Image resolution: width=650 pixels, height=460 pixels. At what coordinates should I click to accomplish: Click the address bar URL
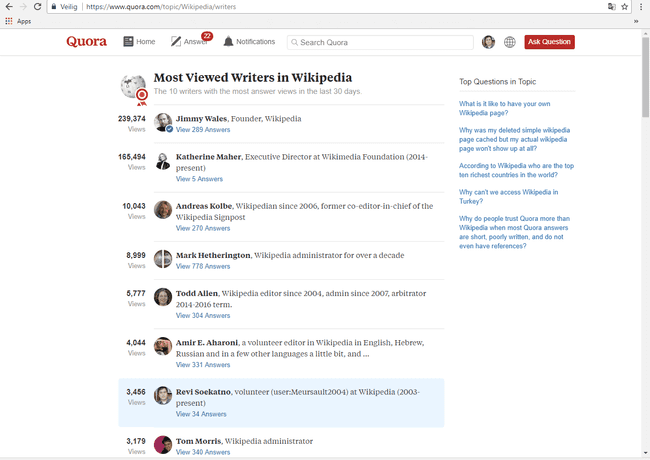(161, 7)
